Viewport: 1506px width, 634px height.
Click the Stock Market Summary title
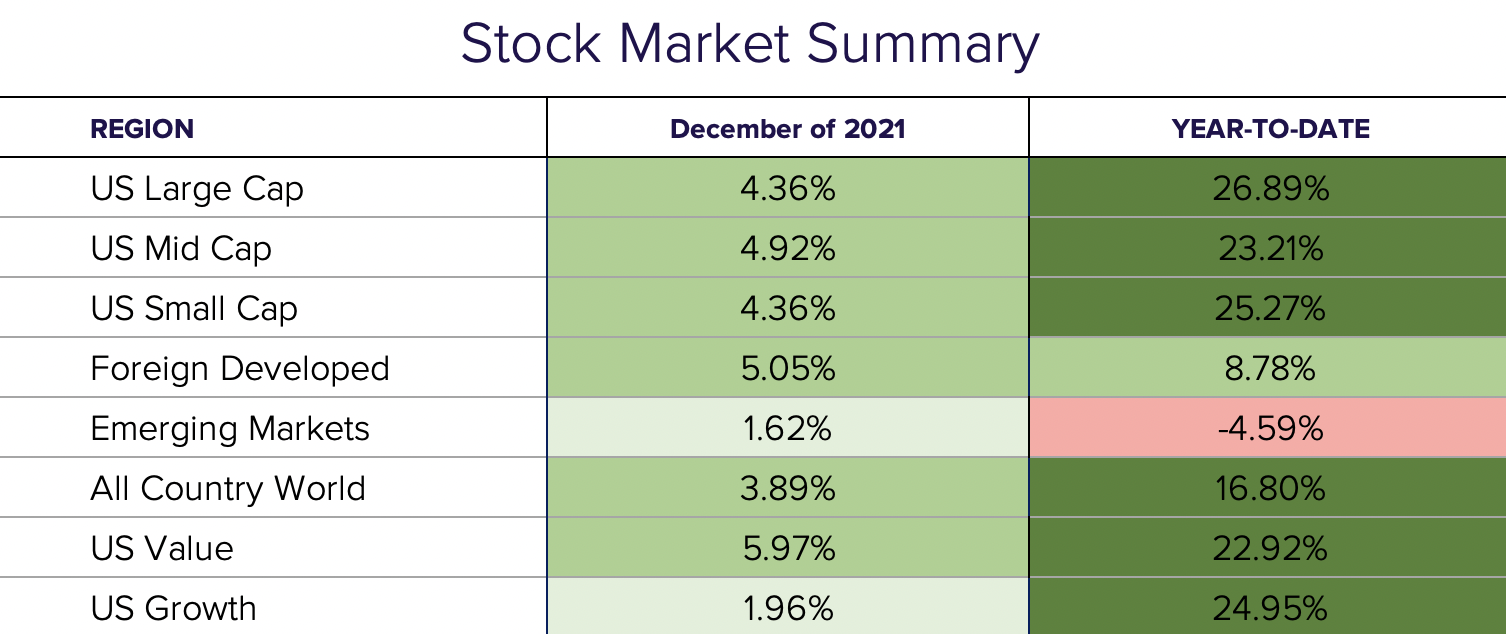click(x=750, y=46)
